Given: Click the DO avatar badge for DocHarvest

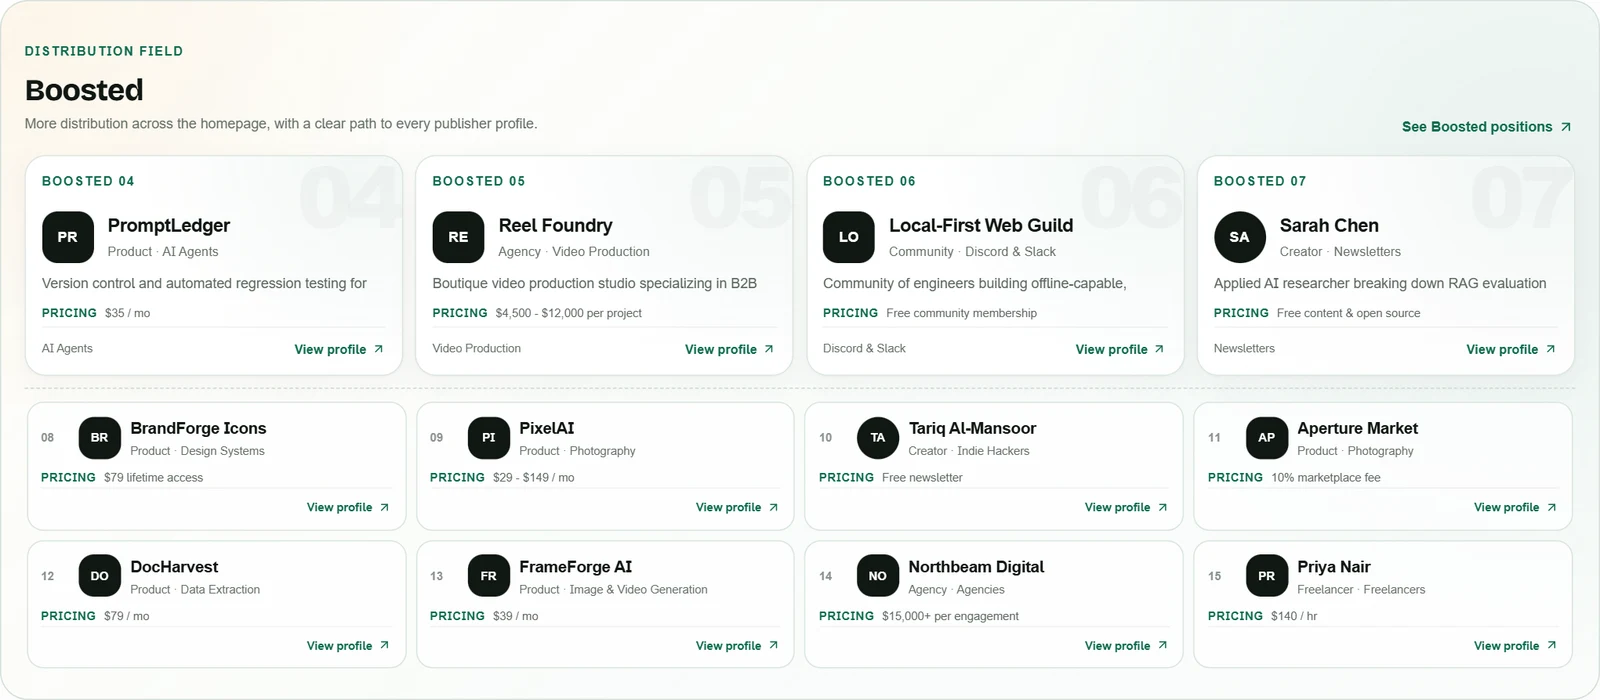Looking at the screenshot, I should point(99,576).
